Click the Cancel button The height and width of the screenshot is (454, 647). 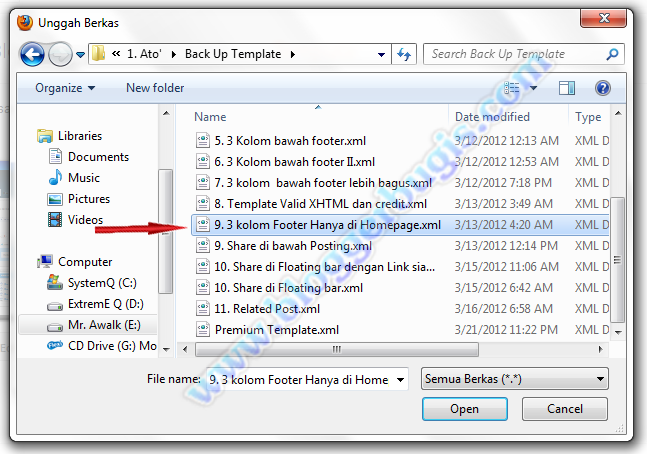(x=564, y=409)
